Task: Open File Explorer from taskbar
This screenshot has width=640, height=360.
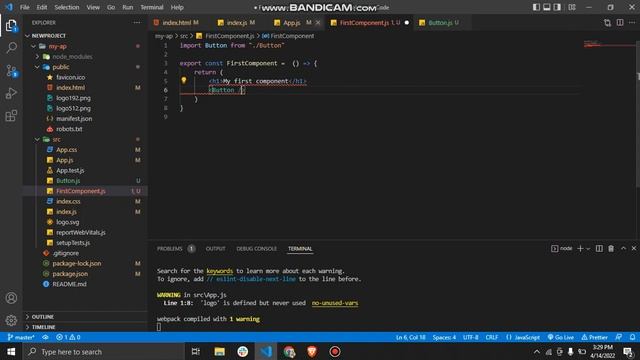Action: coord(220,352)
